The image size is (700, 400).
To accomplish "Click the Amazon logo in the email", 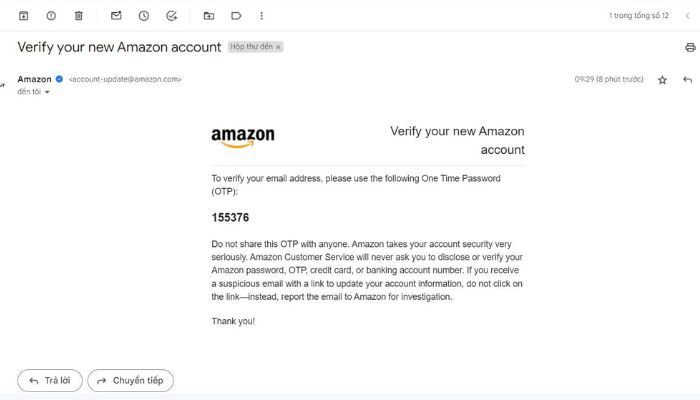I will (243, 138).
